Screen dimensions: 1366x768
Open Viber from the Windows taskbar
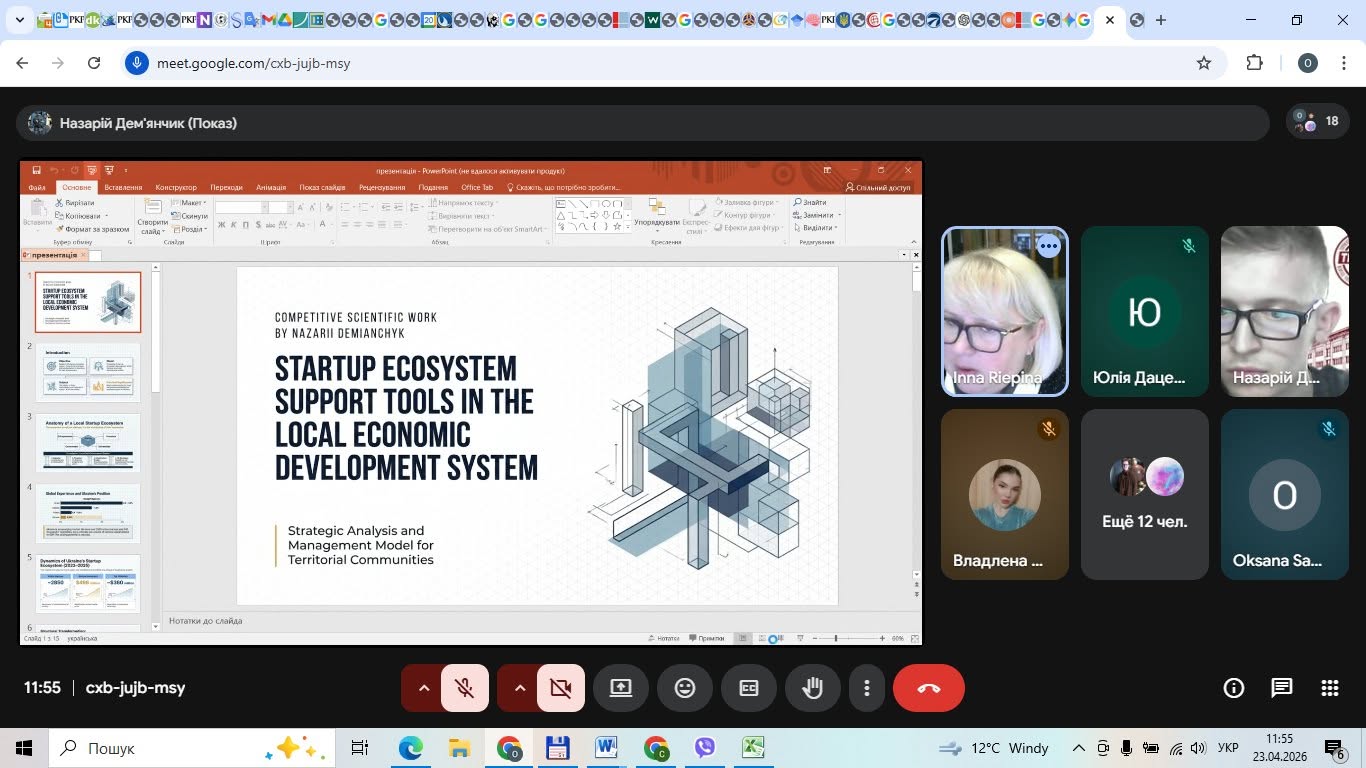pyautogui.click(x=705, y=748)
